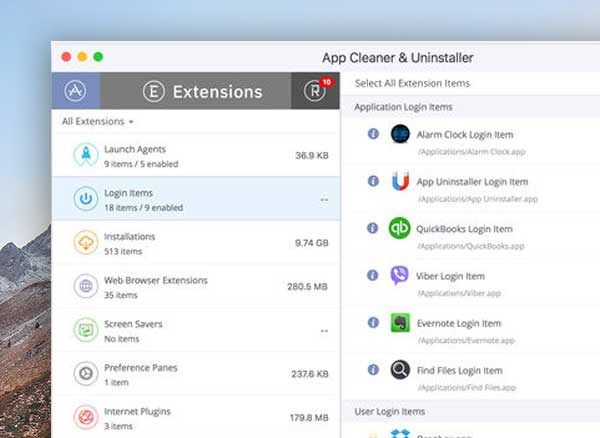Switch to the Extensions tab
The width and height of the screenshot is (600, 438).
pyautogui.click(x=196, y=91)
